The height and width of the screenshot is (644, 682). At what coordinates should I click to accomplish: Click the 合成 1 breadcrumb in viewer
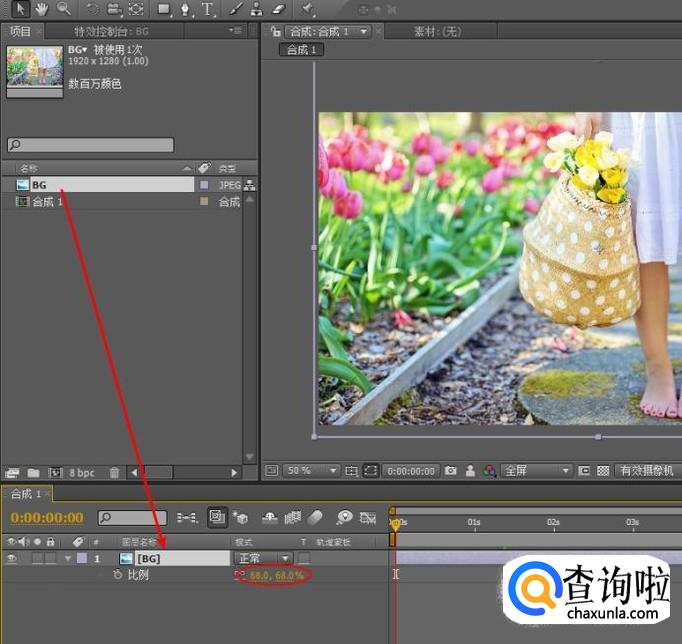pyautogui.click(x=301, y=50)
